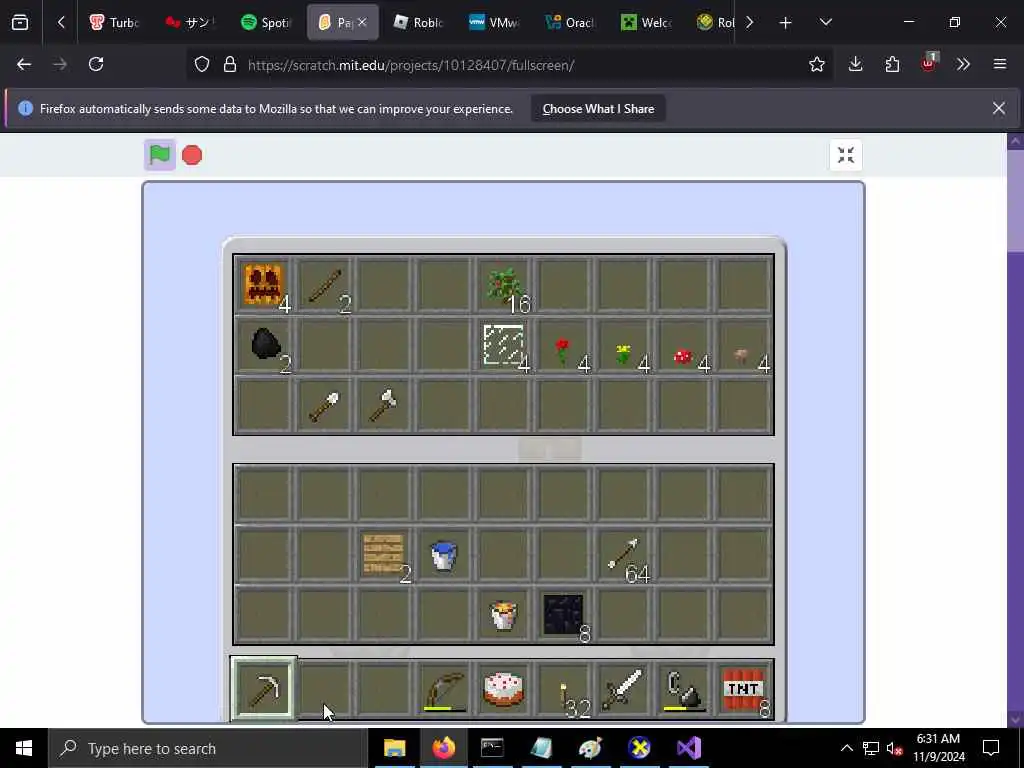Select the sapling stack of 16
Image resolution: width=1024 pixels, height=768 pixels.
[x=504, y=285]
